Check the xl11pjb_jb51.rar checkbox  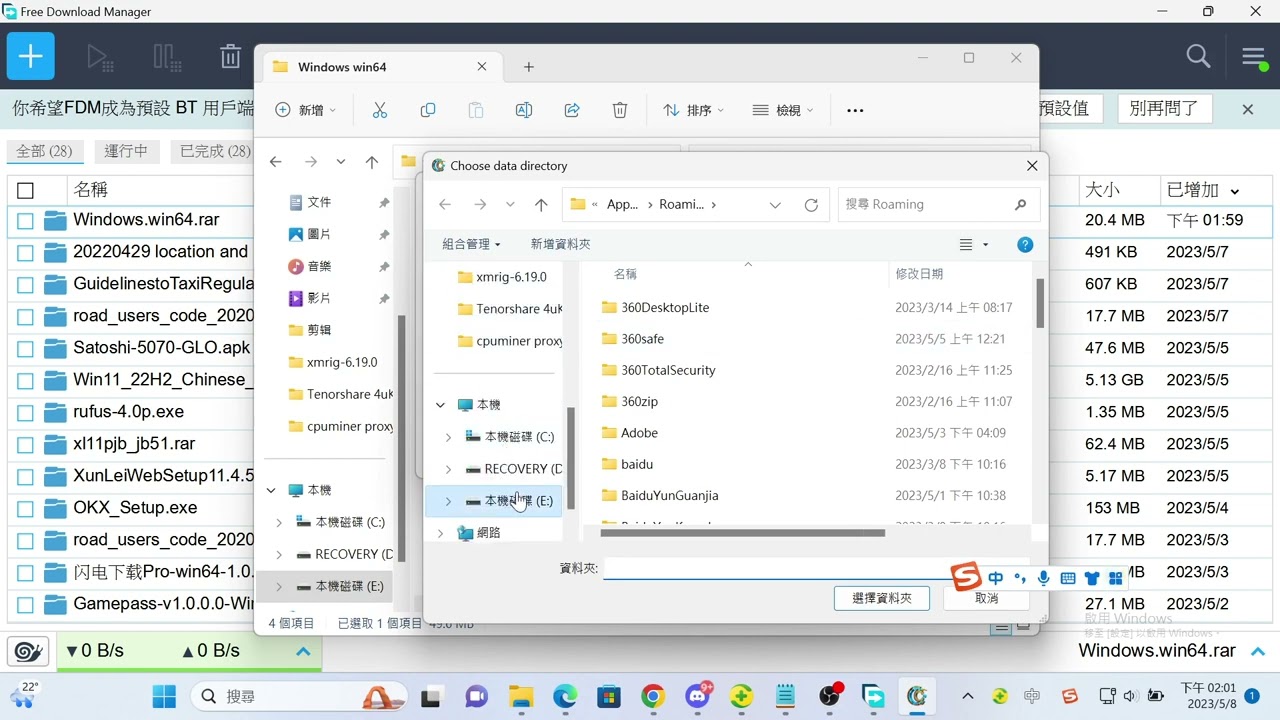tap(25, 445)
